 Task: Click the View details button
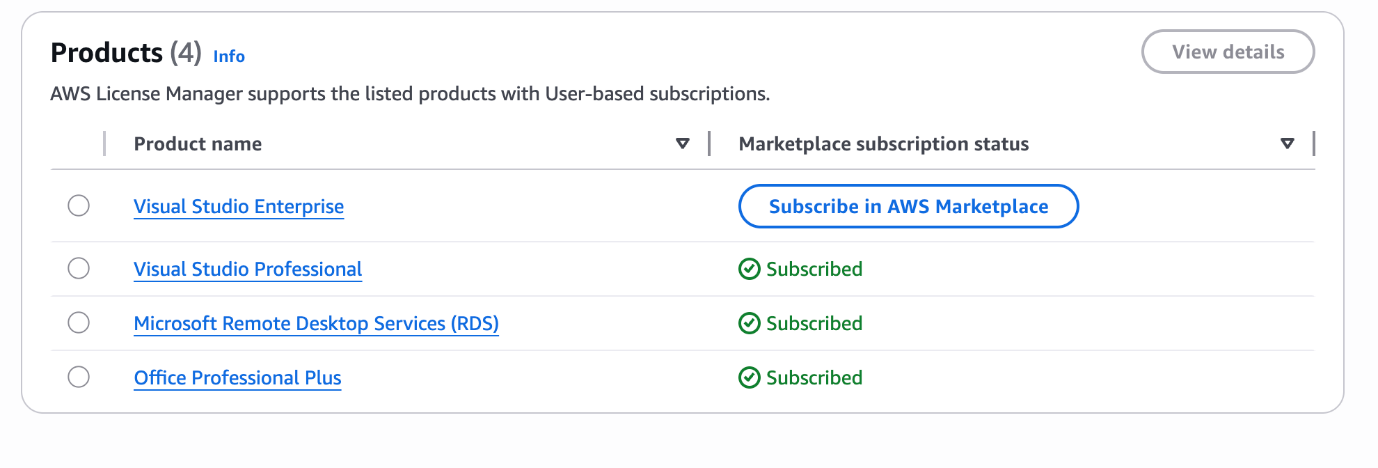tap(1228, 52)
